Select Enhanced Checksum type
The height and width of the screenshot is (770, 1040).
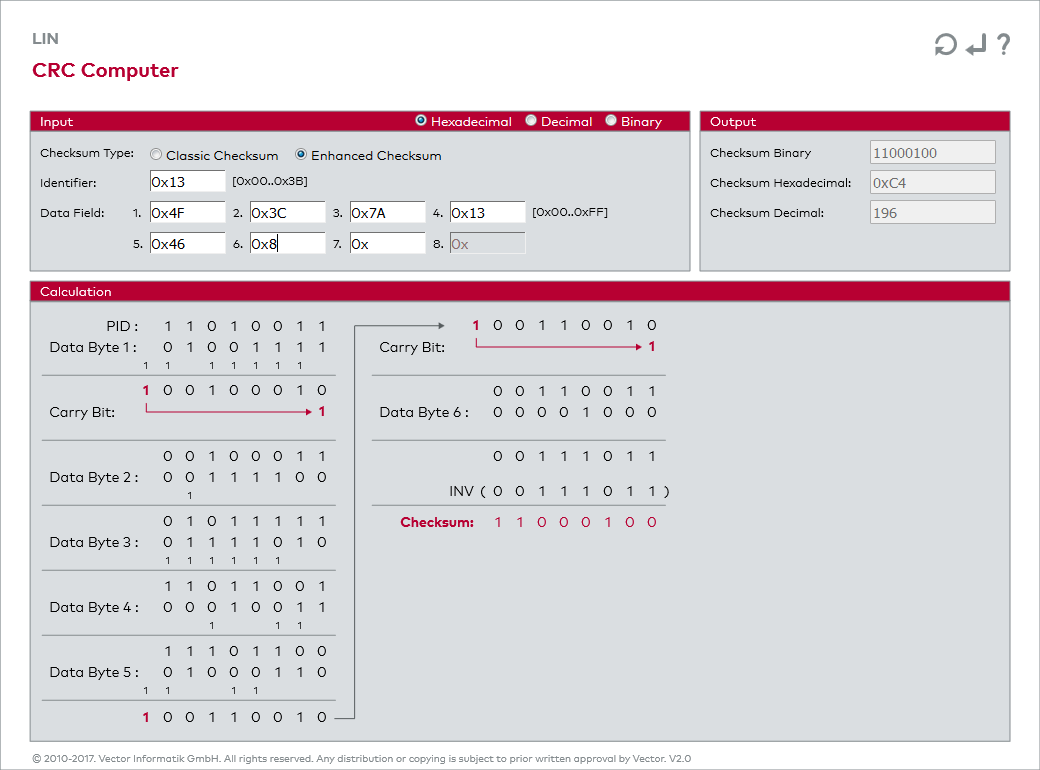point(301,155)
